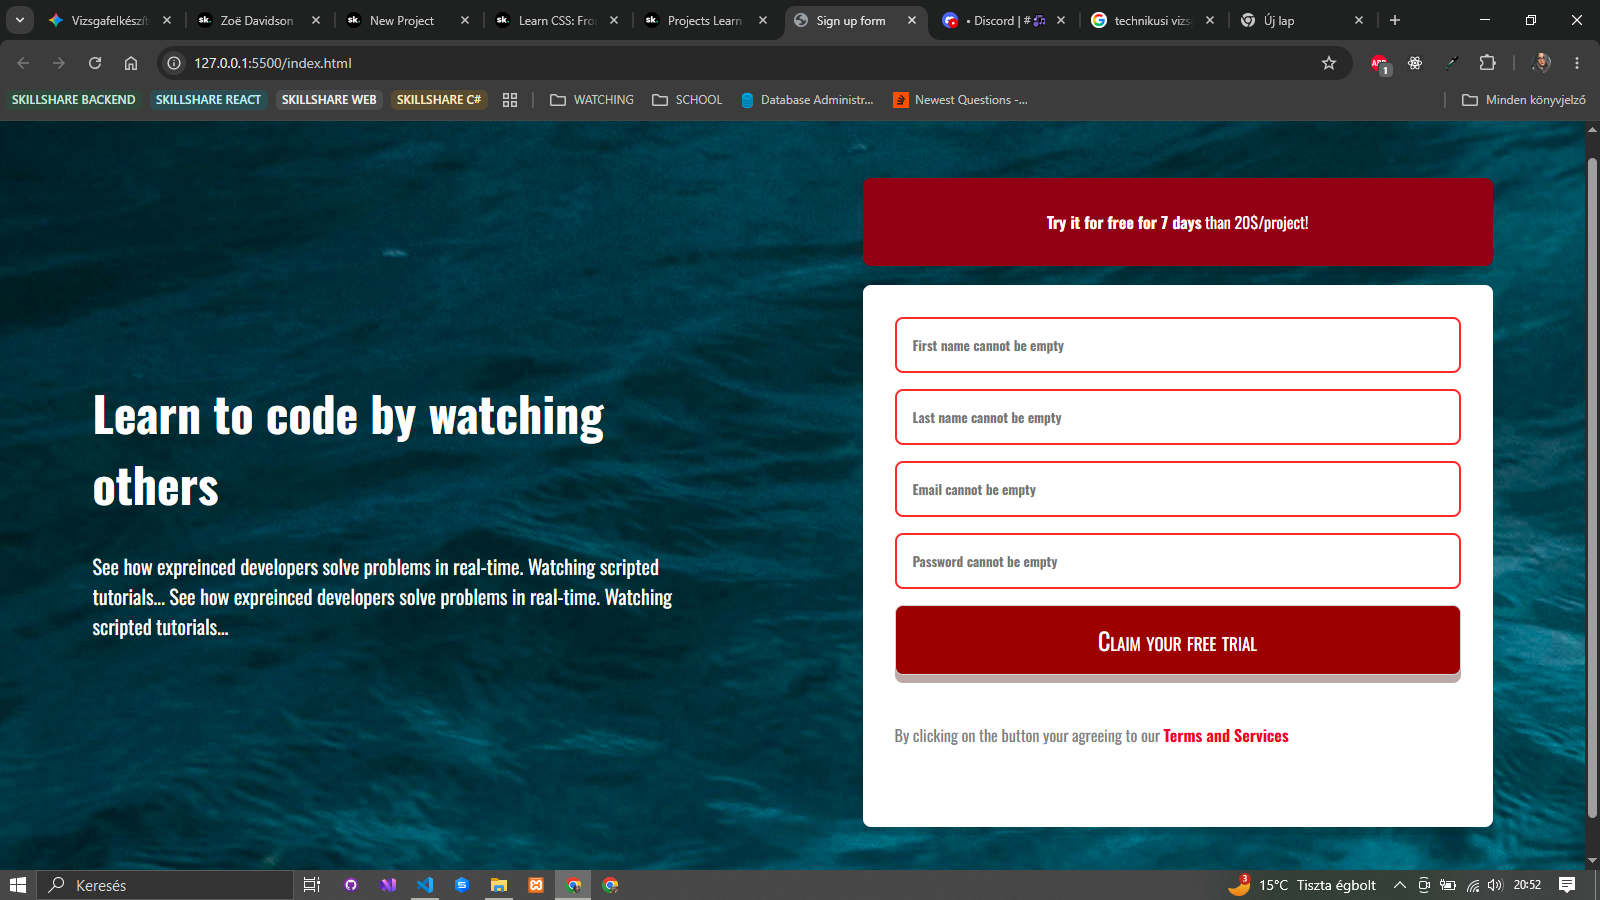Click the address bar URL
Screen dimensions: 1600x900
coord(273,63)
